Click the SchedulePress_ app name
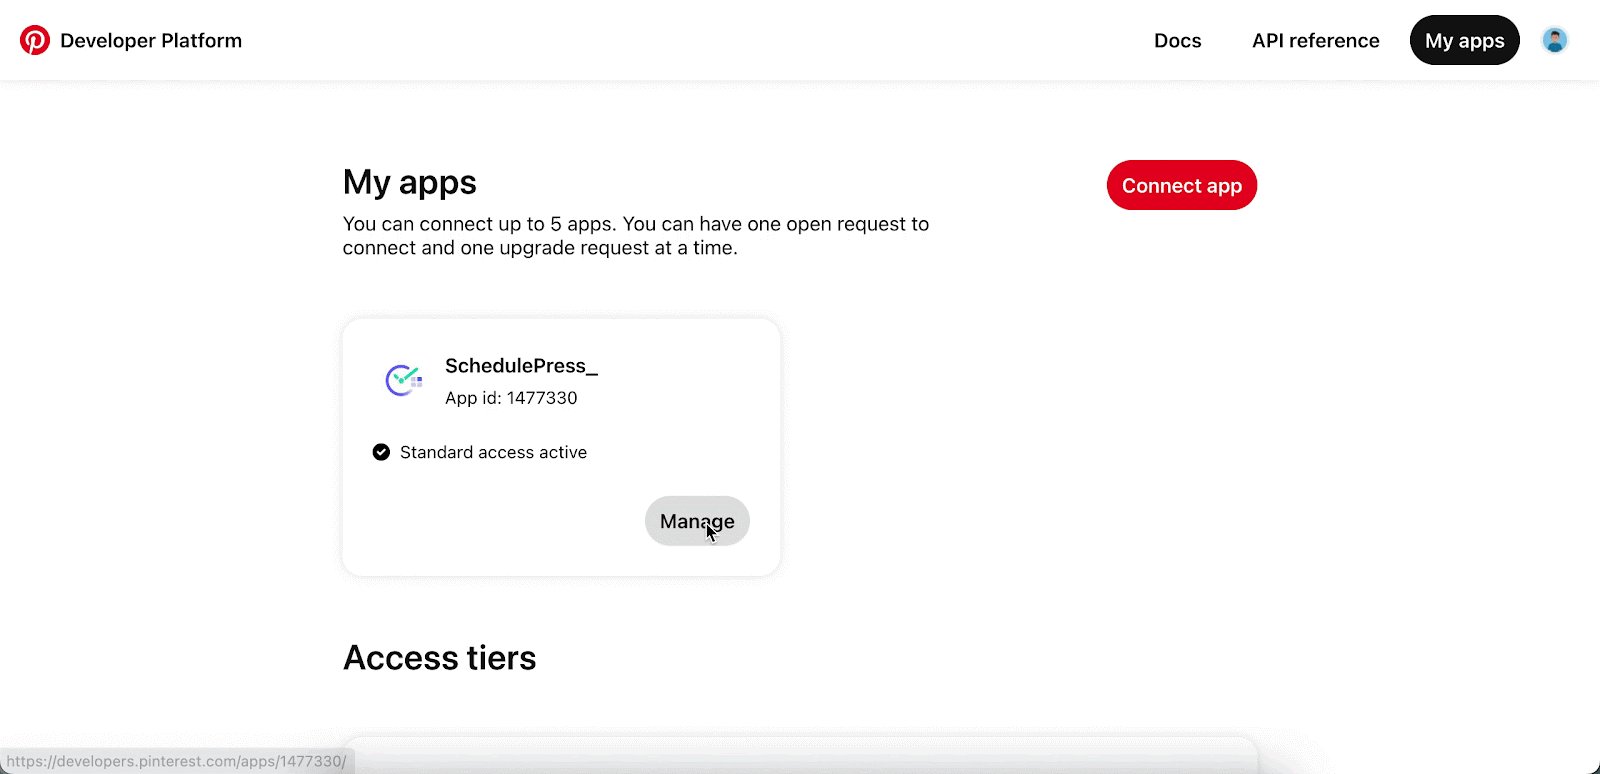Screen dimensions: 1600x774 521,366
